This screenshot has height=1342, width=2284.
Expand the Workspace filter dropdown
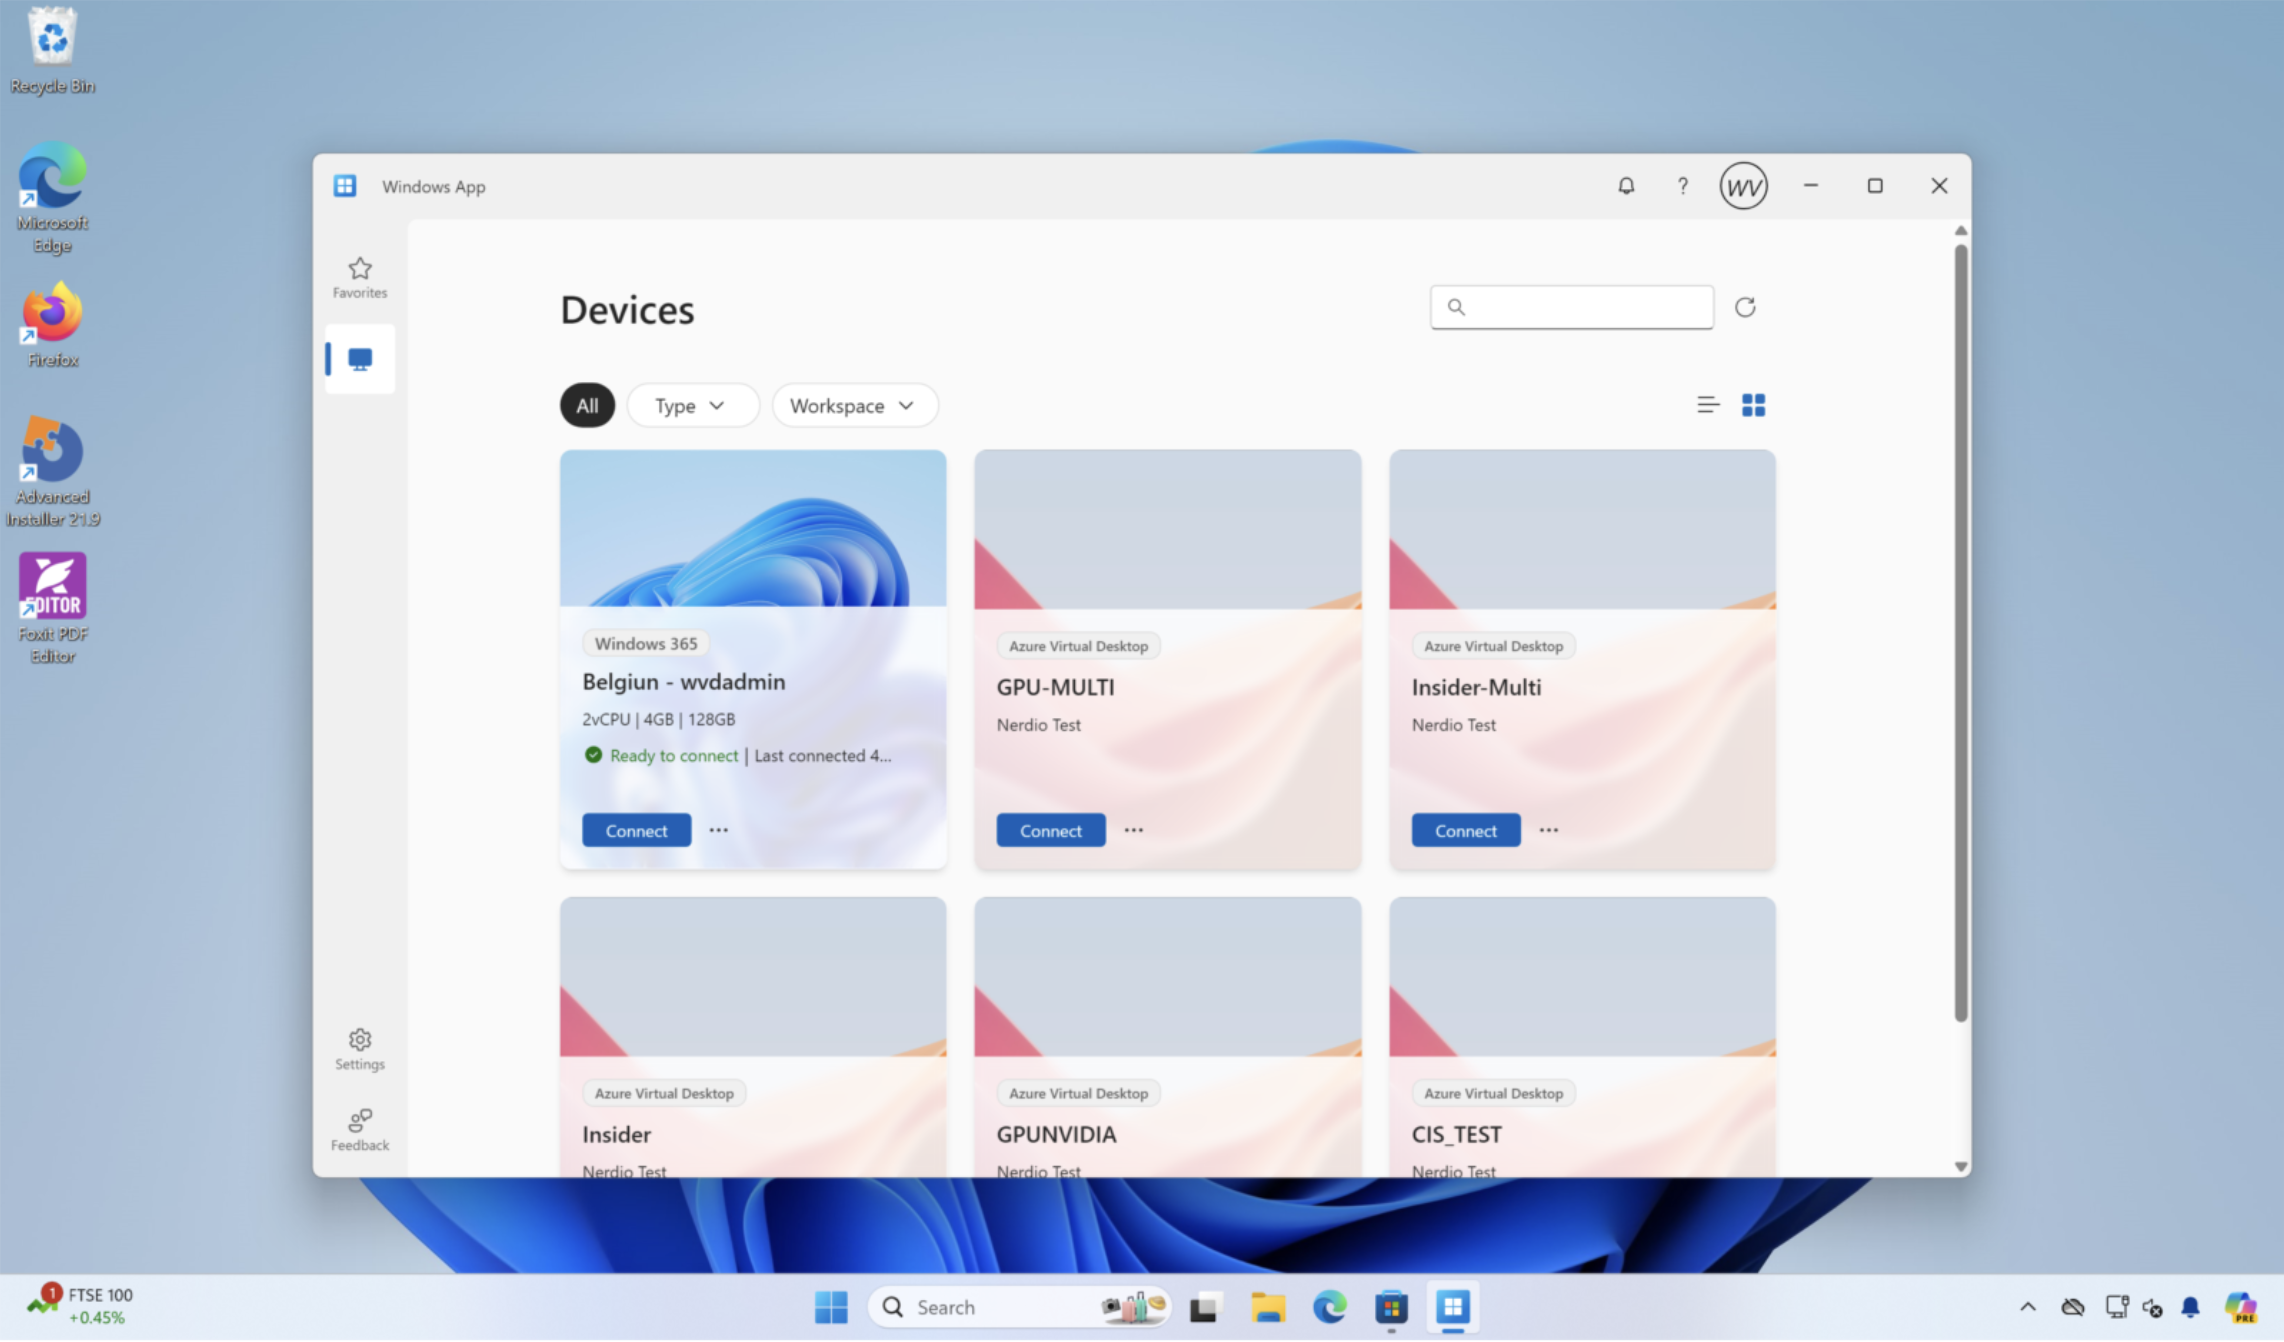[853, 405]
